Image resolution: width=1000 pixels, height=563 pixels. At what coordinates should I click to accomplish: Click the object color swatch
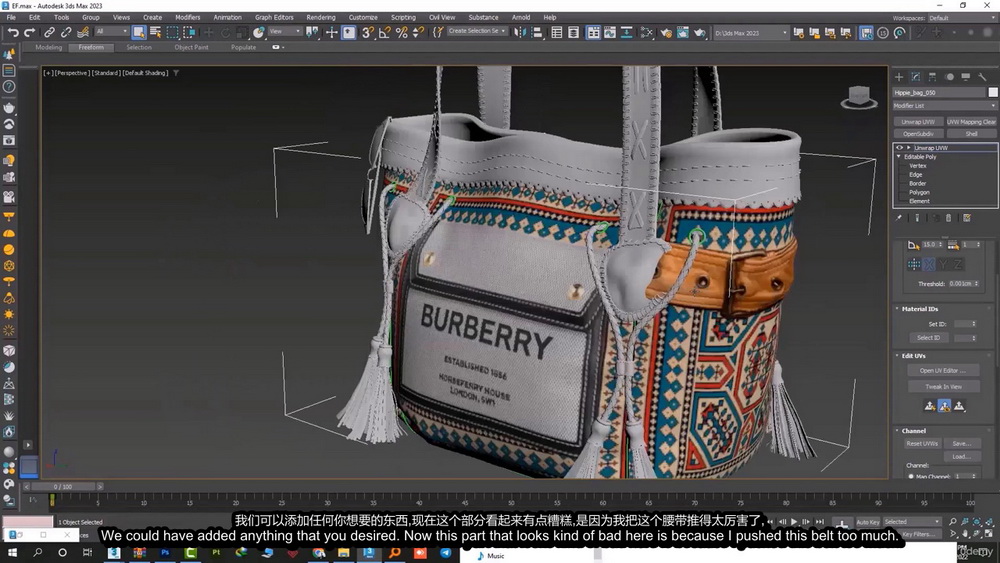tap(992, 92)
